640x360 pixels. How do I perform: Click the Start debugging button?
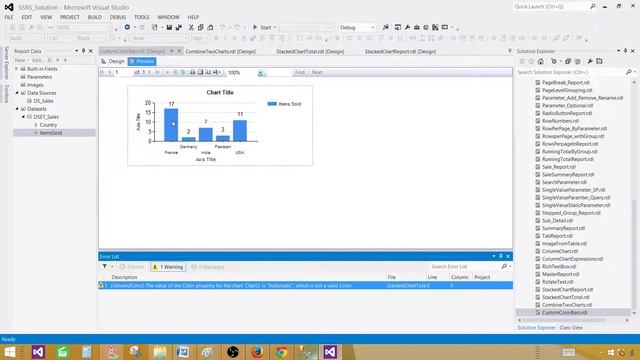[262, 27]
